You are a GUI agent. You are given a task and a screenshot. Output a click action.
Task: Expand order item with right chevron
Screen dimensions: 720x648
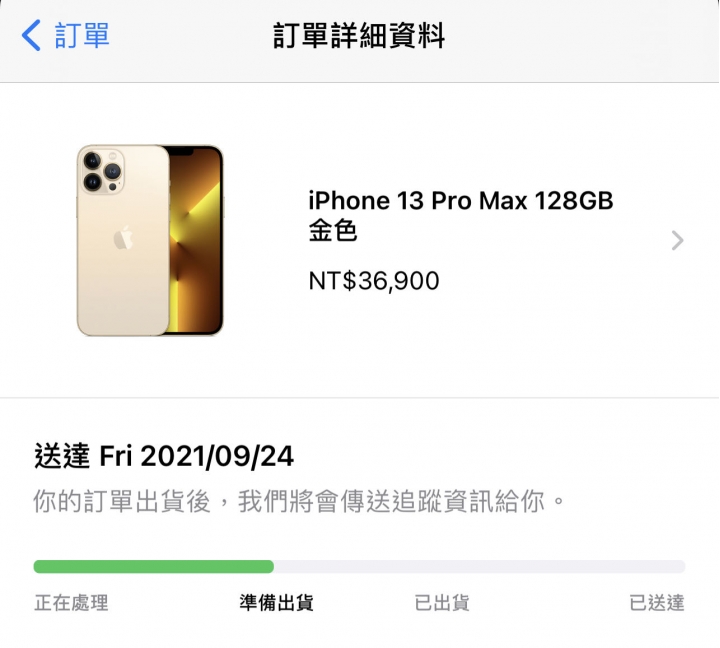point(677,240)
